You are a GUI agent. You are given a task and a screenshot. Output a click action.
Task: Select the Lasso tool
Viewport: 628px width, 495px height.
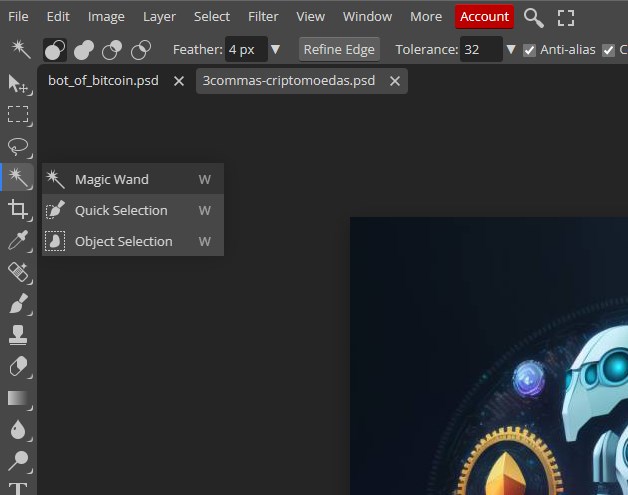pos(18,147)
